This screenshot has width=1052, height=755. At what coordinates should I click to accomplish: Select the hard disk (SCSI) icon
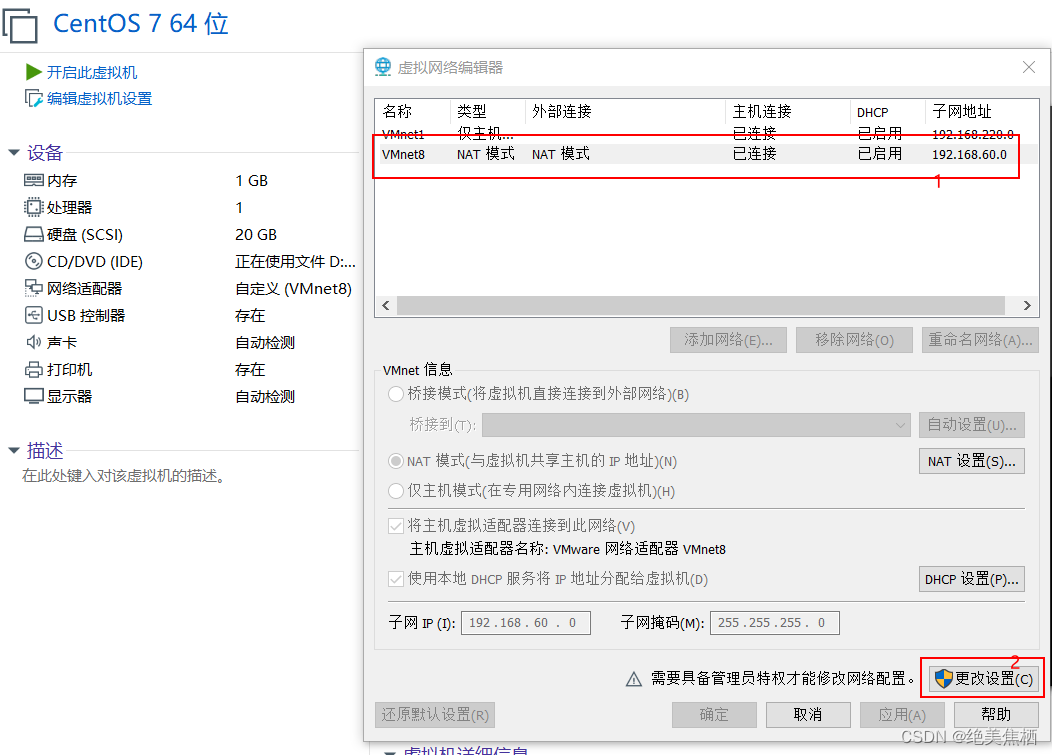tap(34, 234)
